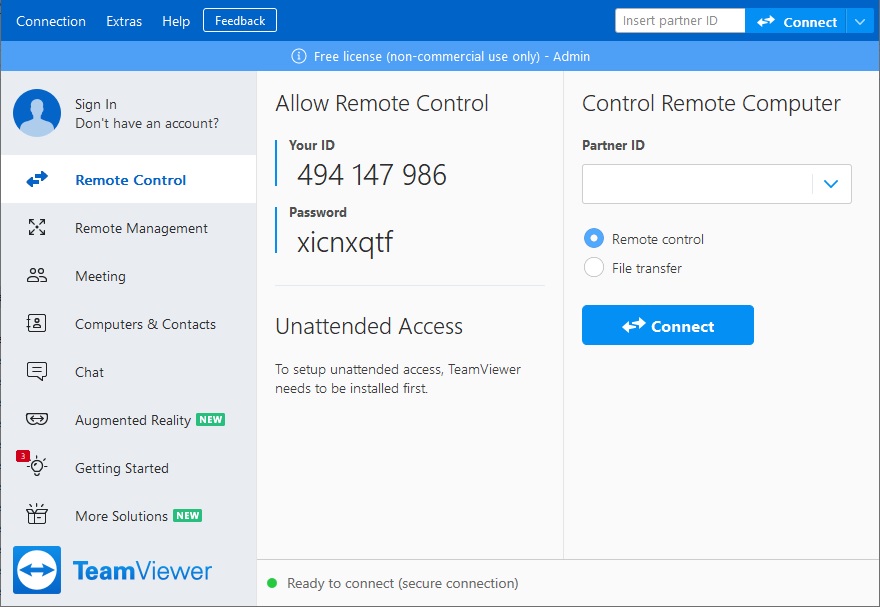The height and width of the screenshot is (607, 880).
Task: Click the red notification badge showing 3
Action: tap(22, 456)
